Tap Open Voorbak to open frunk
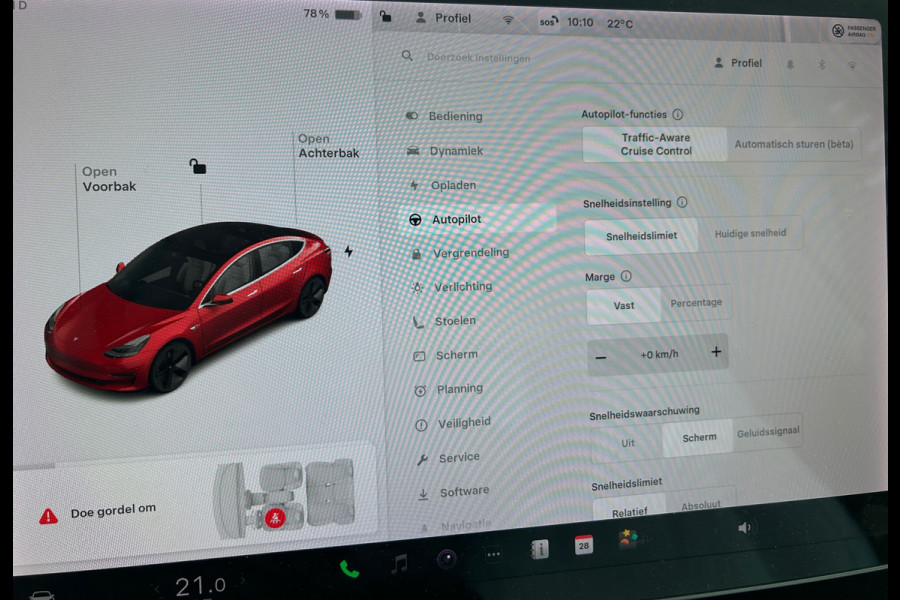 (x=109, y=179)
